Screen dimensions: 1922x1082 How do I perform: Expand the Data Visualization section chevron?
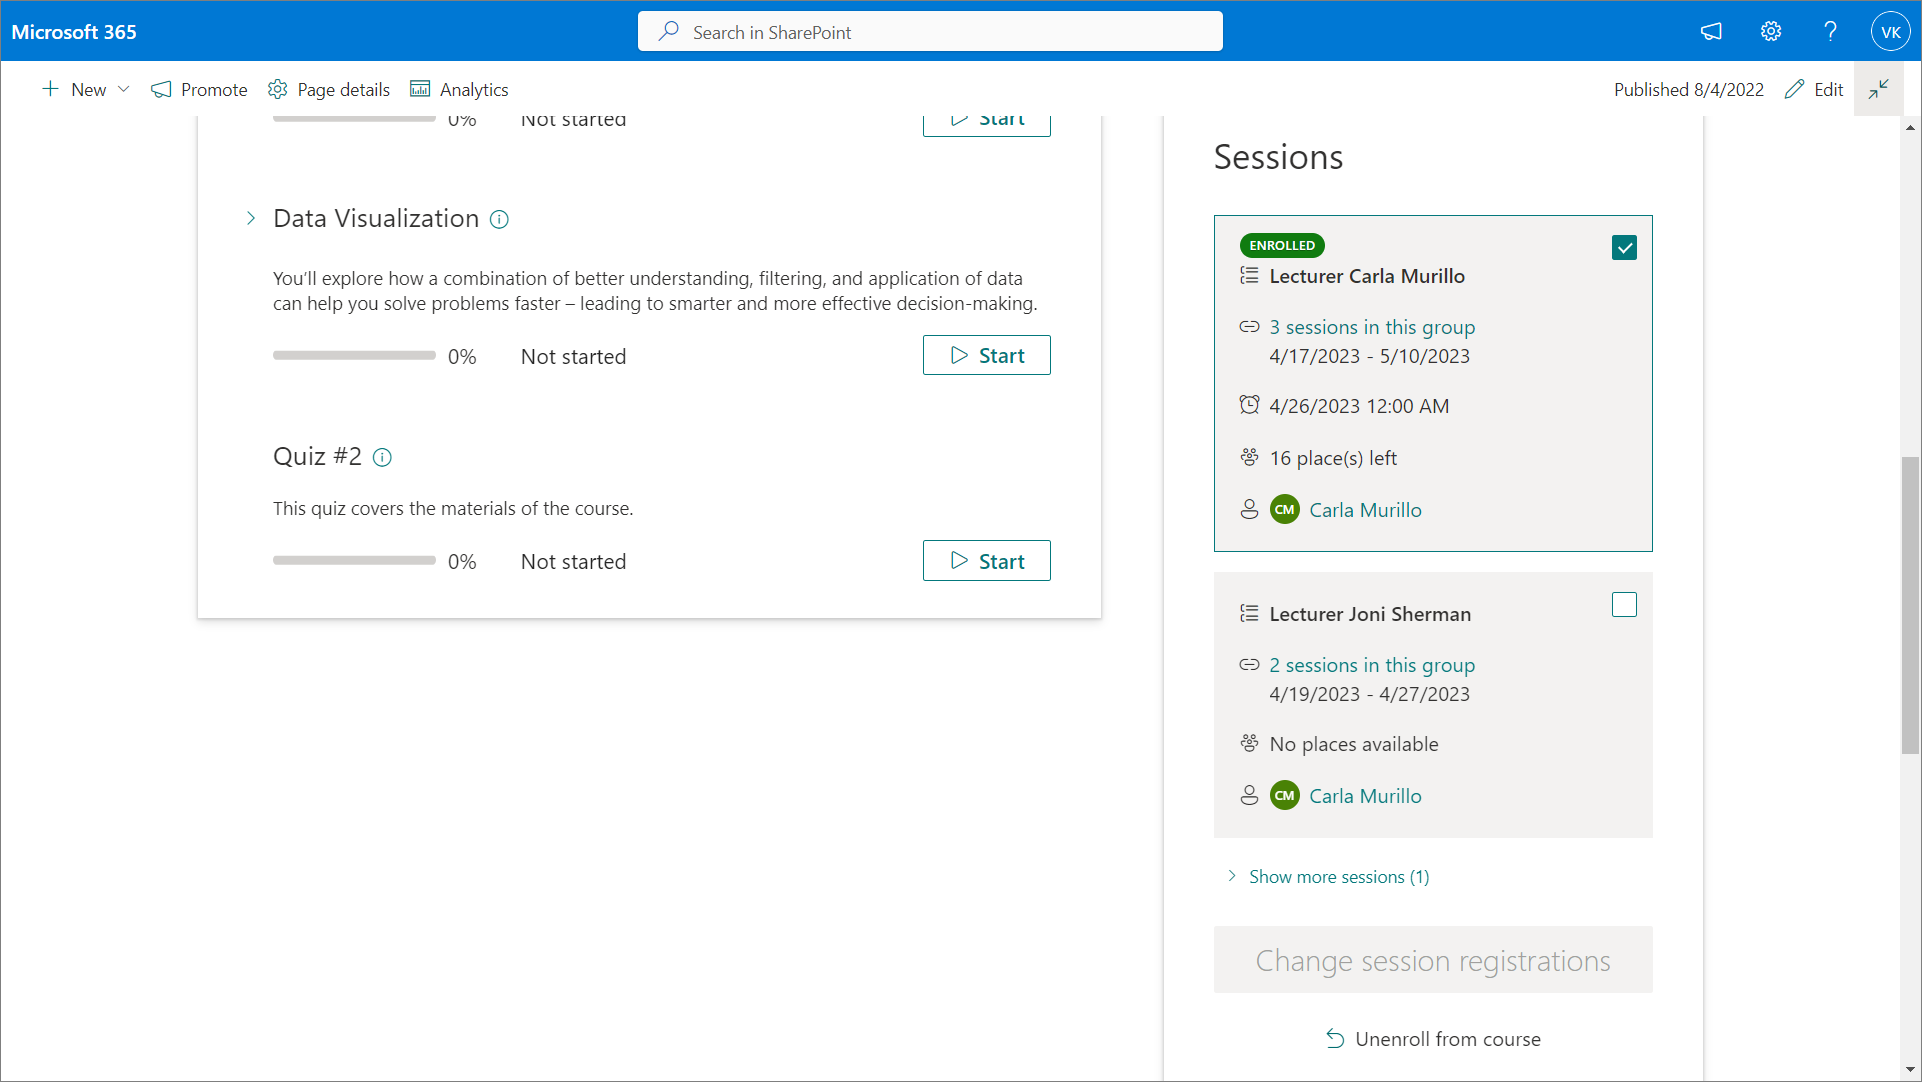coord(251,218)
